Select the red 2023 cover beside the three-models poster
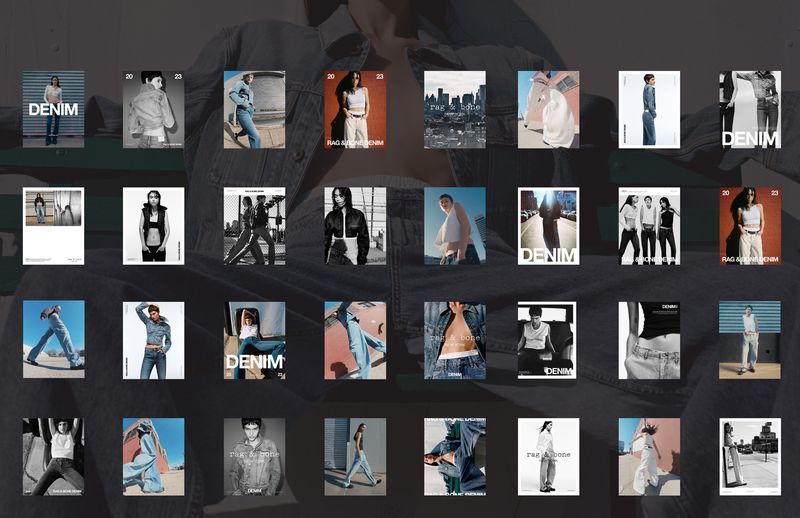 (x=750, y=226)
